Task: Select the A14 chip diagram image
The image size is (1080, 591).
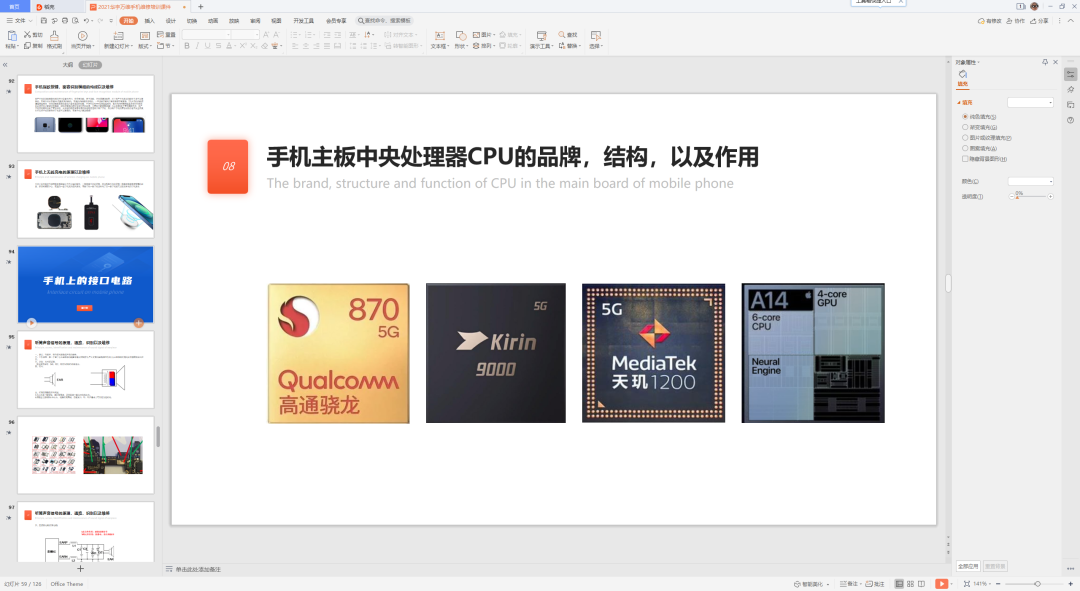Action: [x=813, y=353]
